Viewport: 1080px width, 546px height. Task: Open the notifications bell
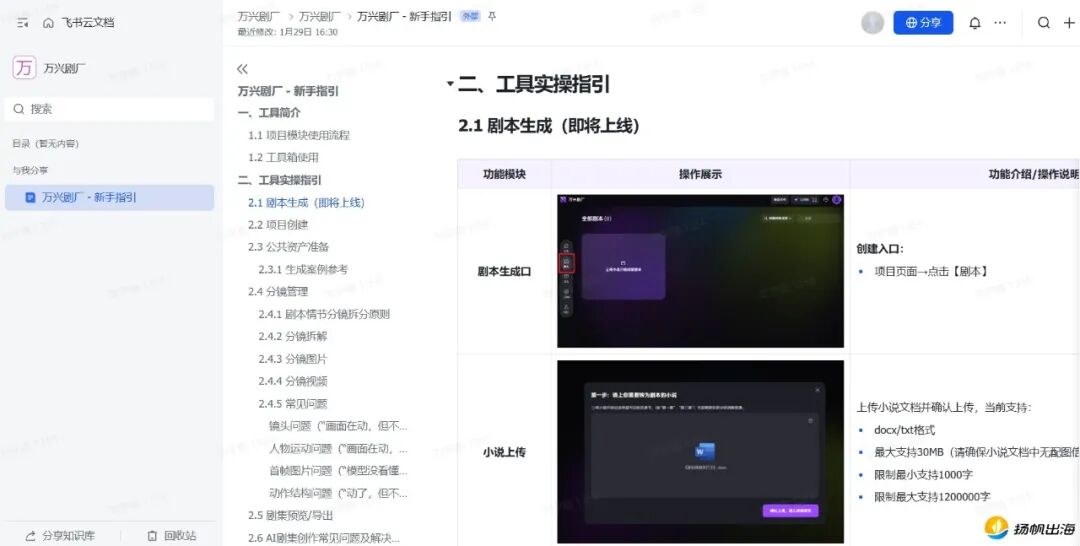pos(974,23)
